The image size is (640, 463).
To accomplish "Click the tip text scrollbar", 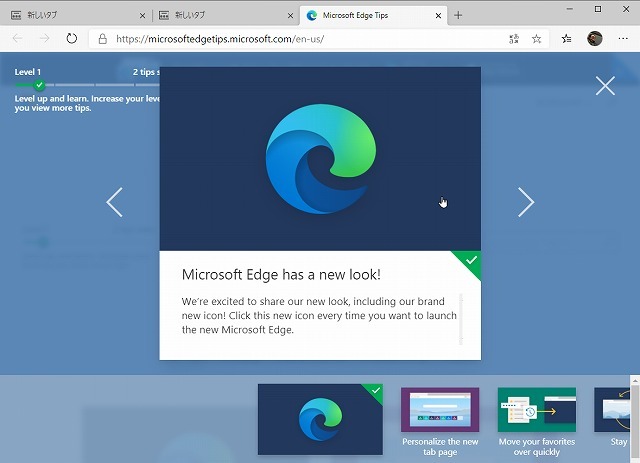I will [x=461, y=319].
